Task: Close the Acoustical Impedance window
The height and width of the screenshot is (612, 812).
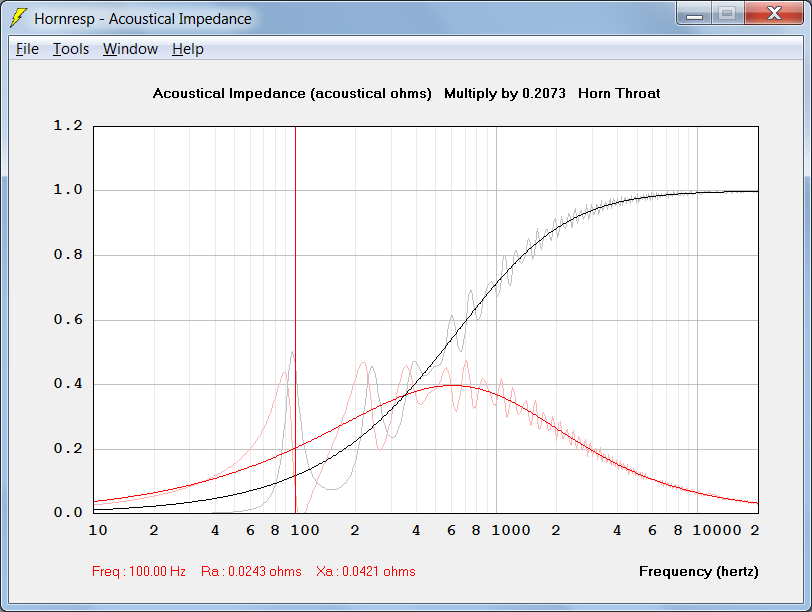Action: coord(774,14)
